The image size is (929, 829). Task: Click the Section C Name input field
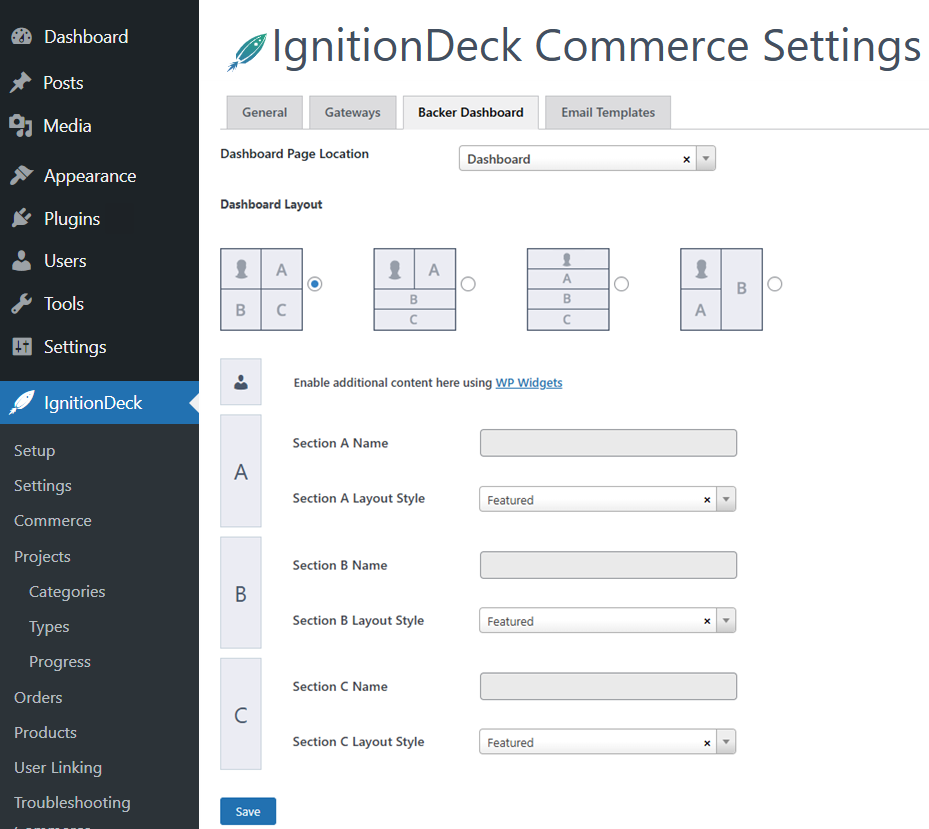[608, 686]
